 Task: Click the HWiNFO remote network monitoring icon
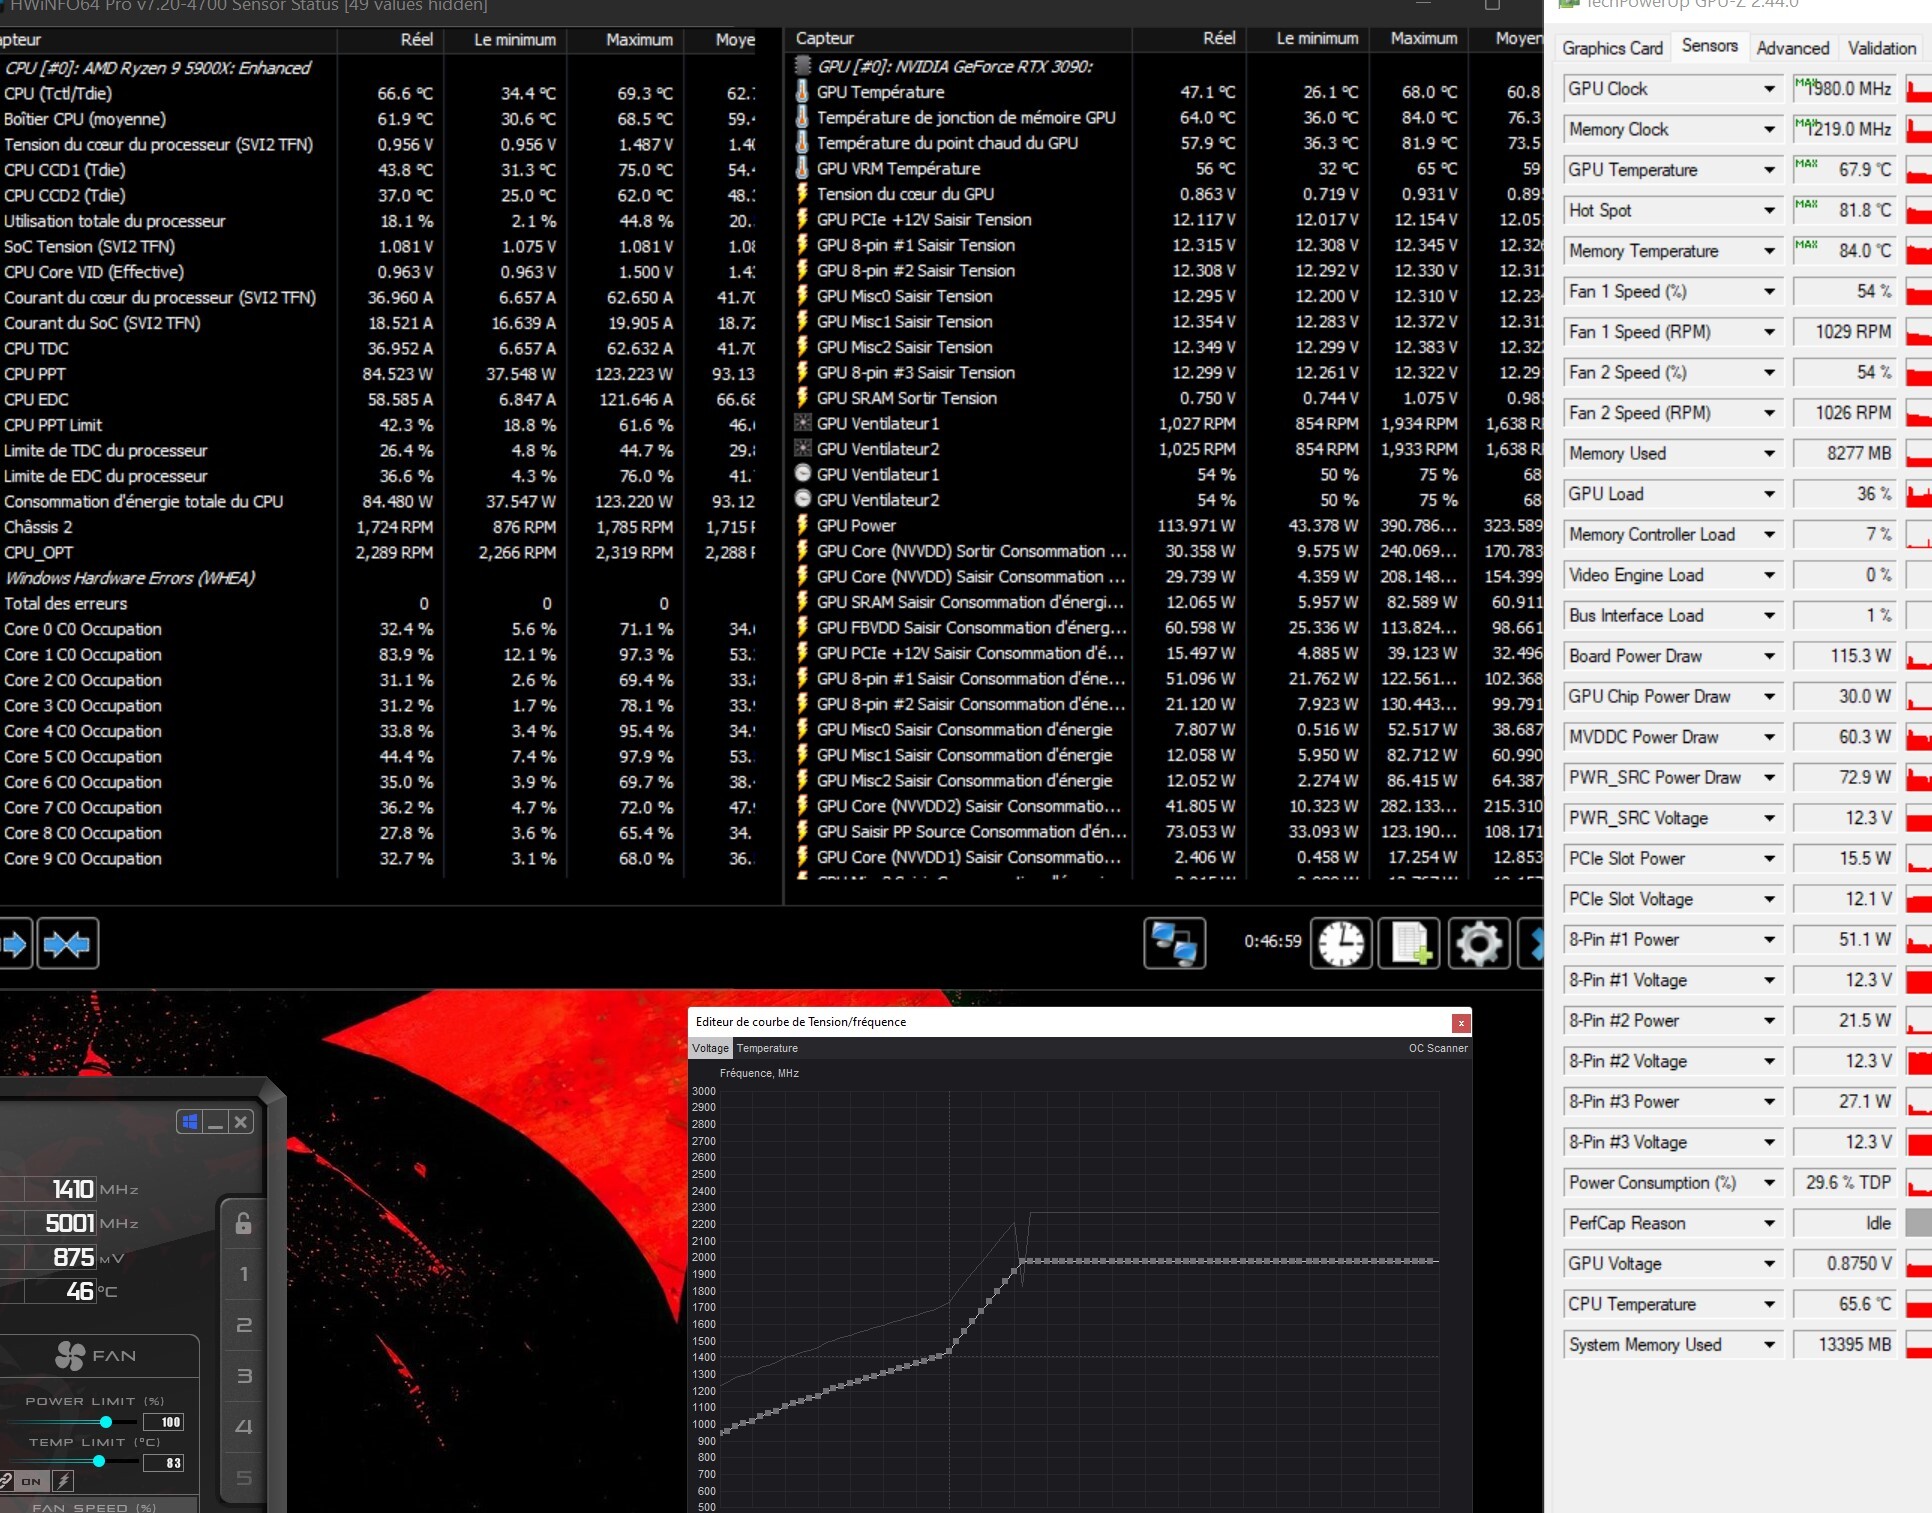coord(1174,943)
